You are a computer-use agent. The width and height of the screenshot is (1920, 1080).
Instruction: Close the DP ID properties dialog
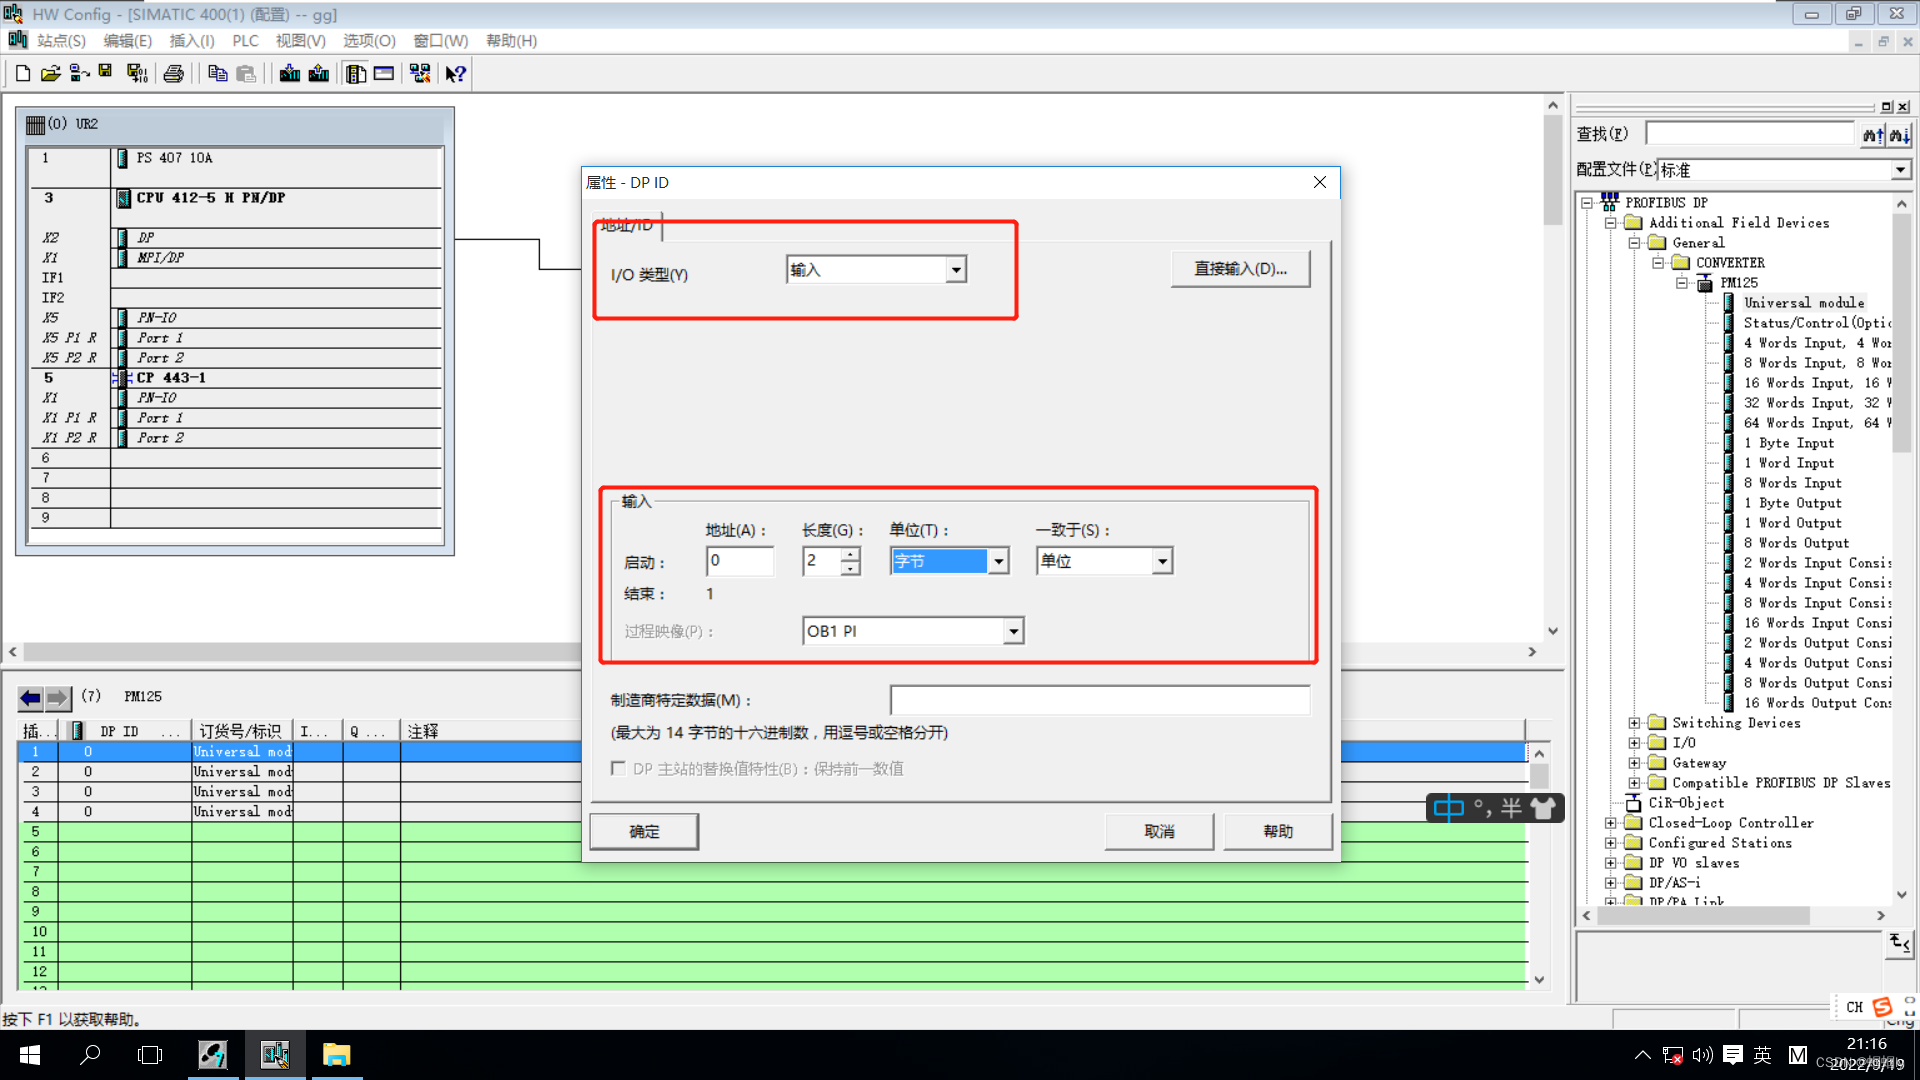[1320, 182]
